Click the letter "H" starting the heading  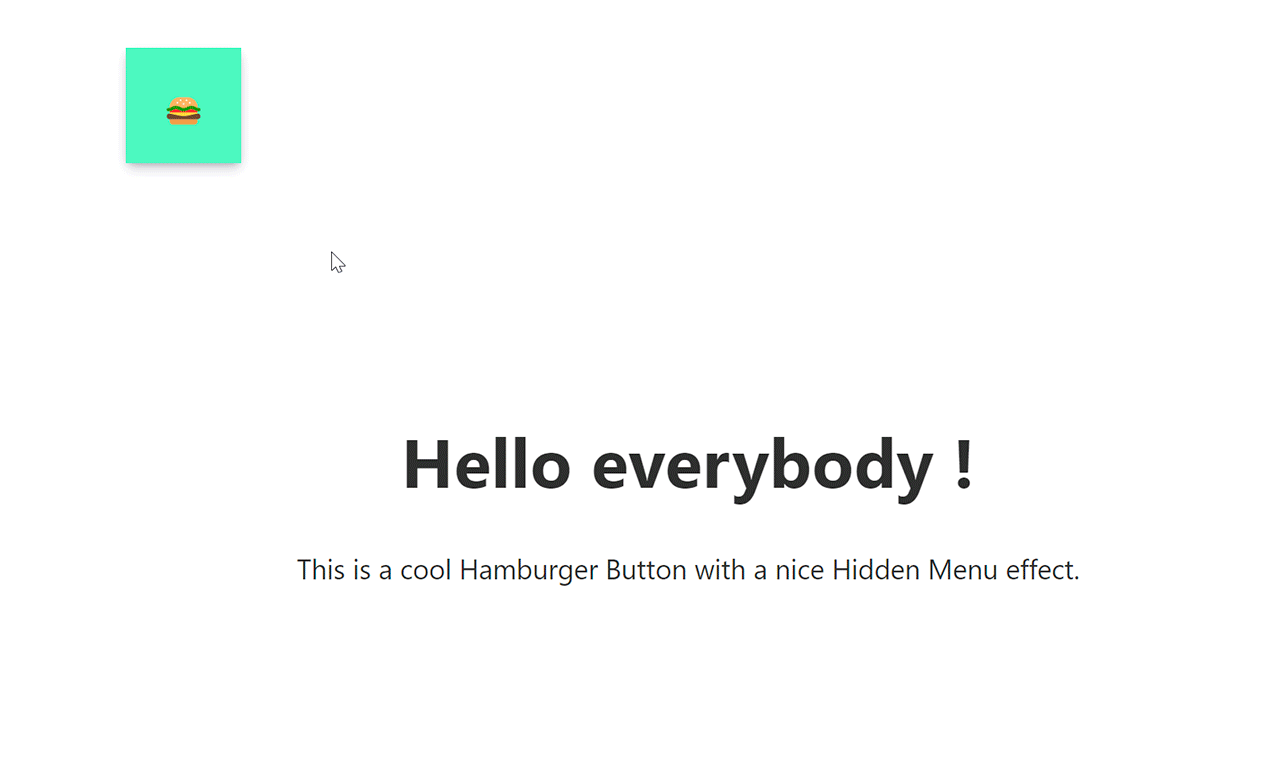pyautogui.click(x=423, y=465)
